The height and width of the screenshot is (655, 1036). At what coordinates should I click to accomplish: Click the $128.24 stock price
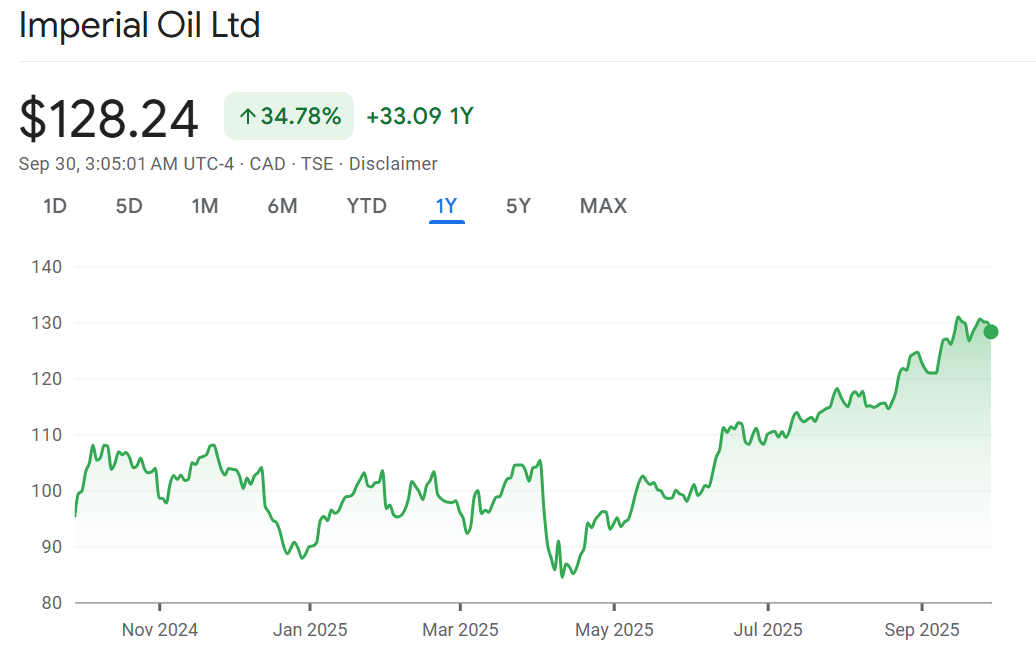click(x=109, y=118)
